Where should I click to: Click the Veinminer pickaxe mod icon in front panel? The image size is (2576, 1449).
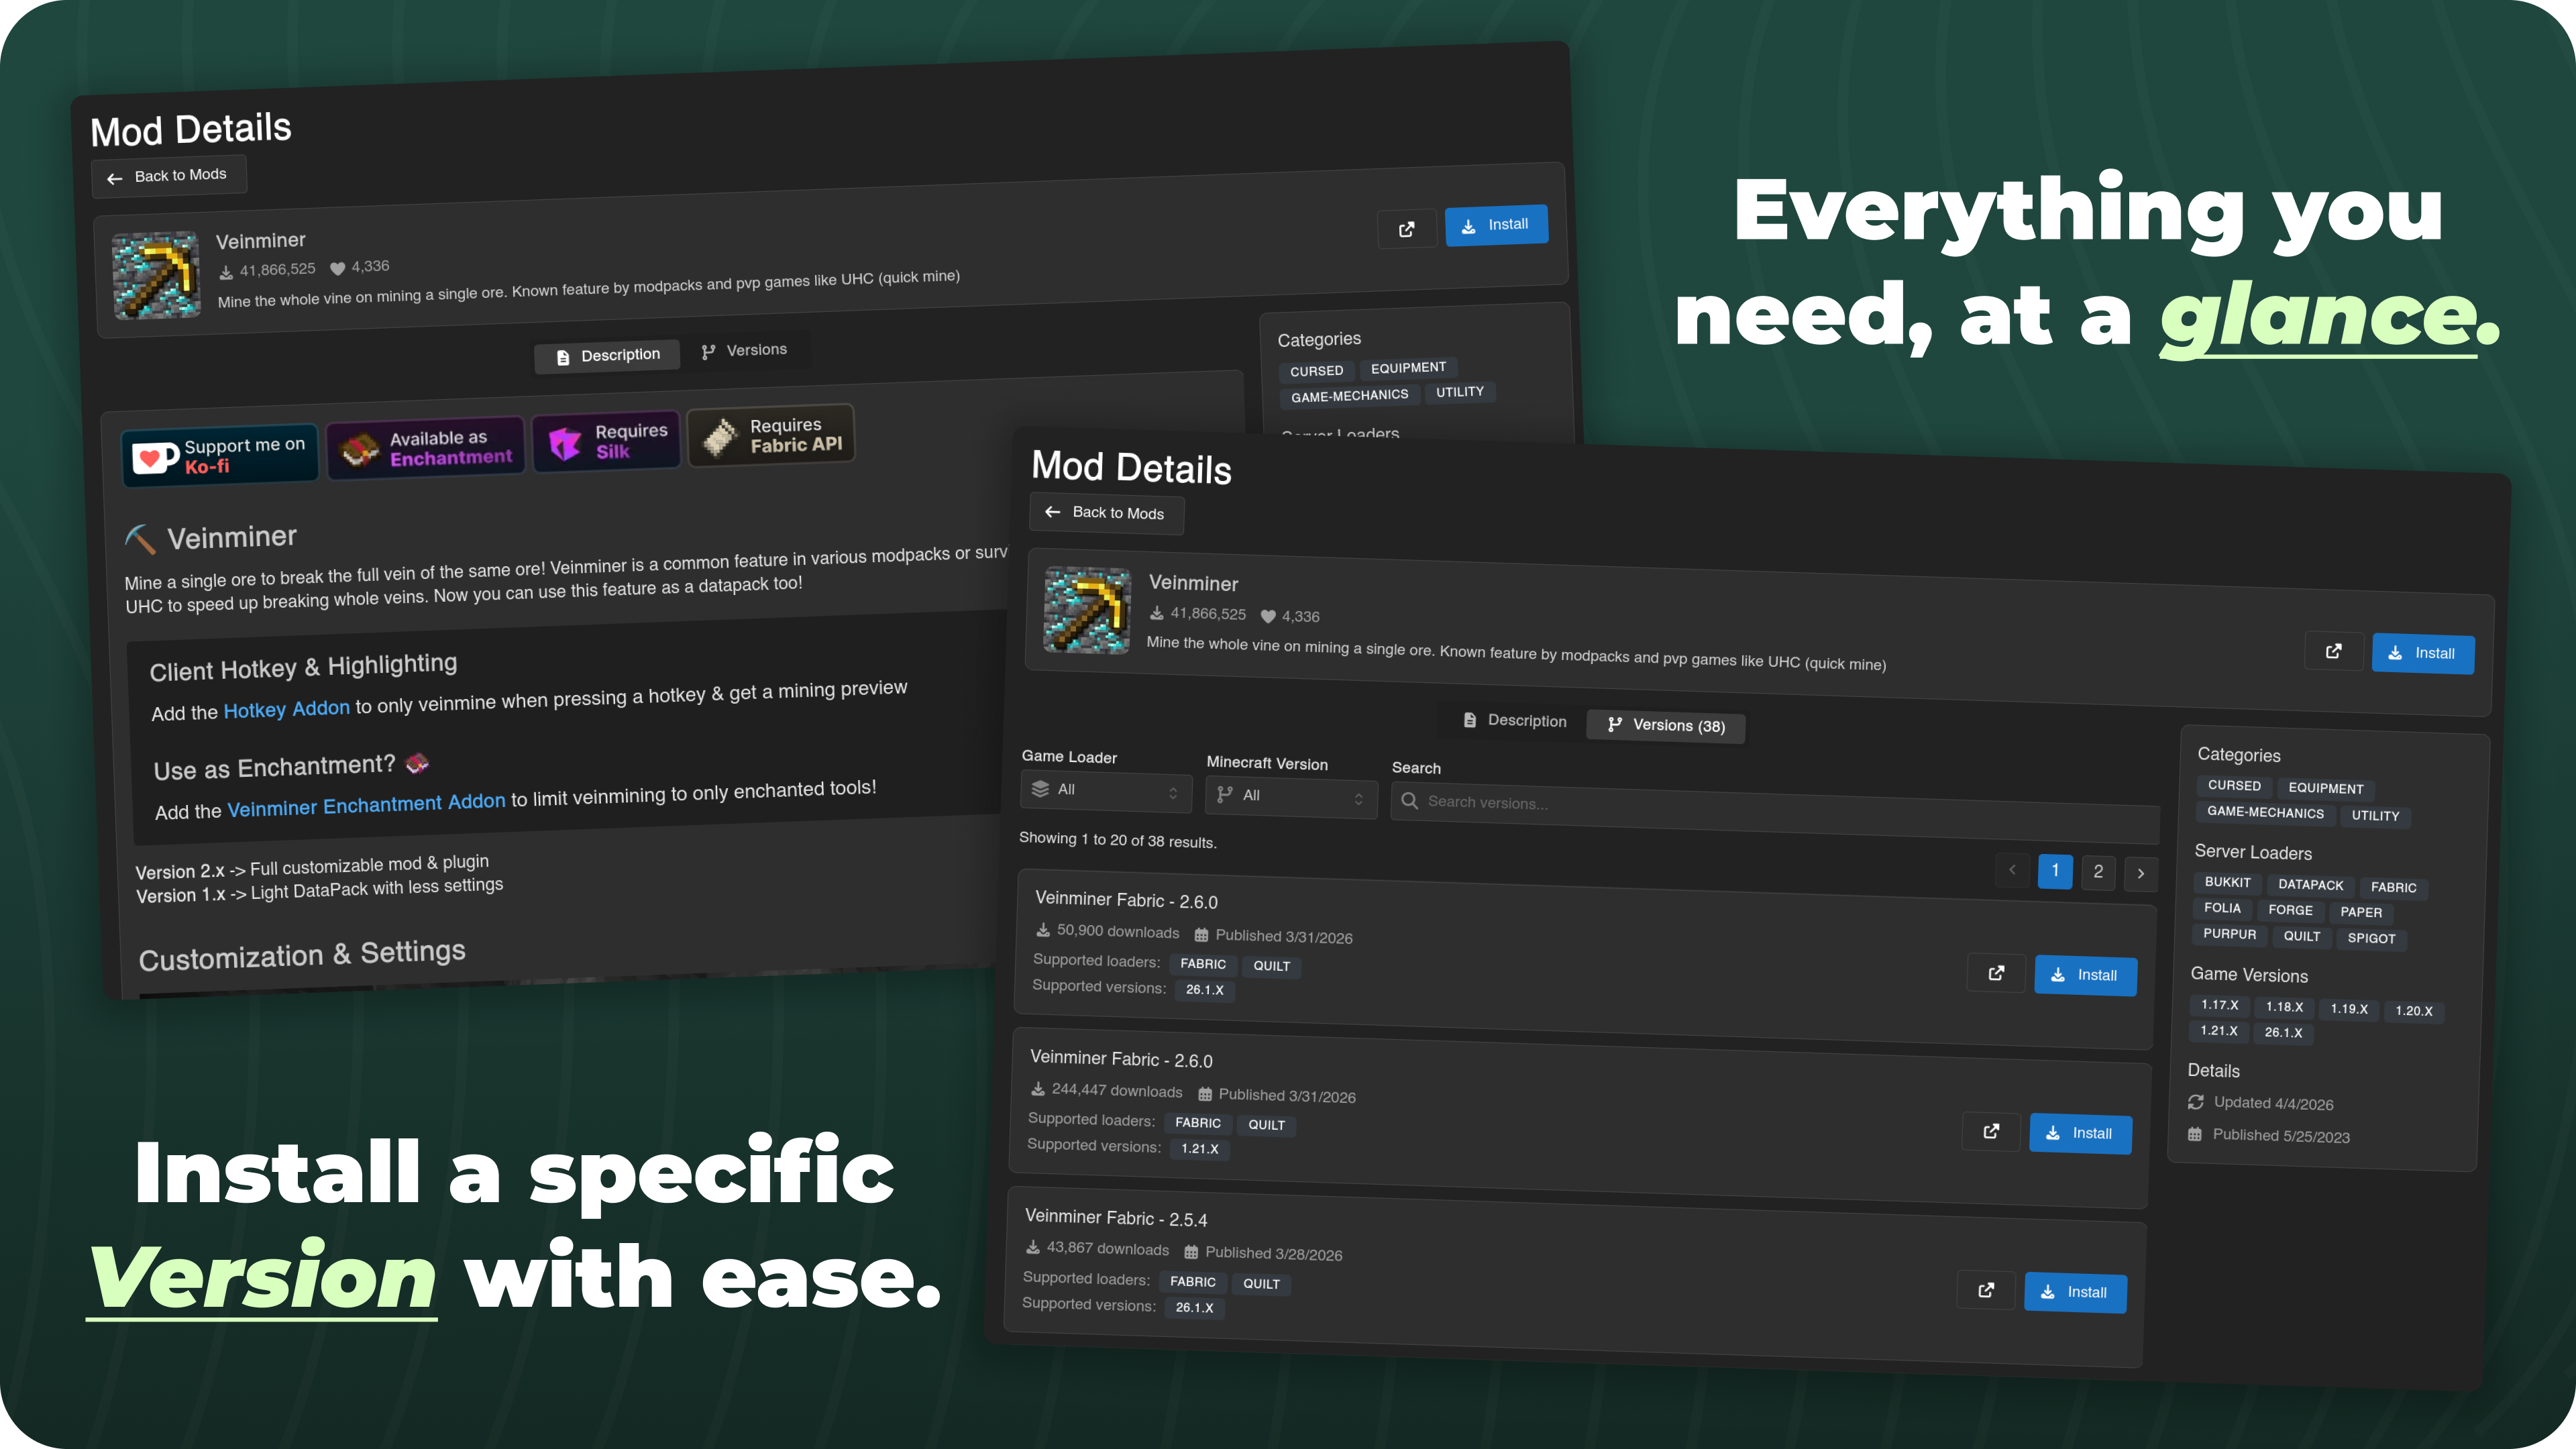coord(1087,610)
